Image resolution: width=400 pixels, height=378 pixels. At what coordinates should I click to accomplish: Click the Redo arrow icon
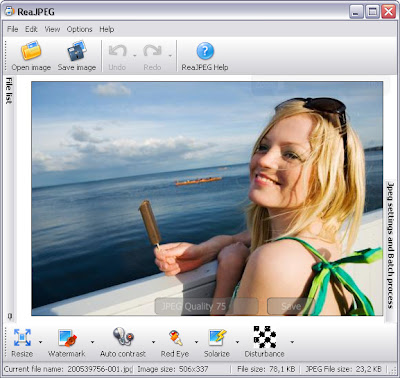(x=152, y=51)
